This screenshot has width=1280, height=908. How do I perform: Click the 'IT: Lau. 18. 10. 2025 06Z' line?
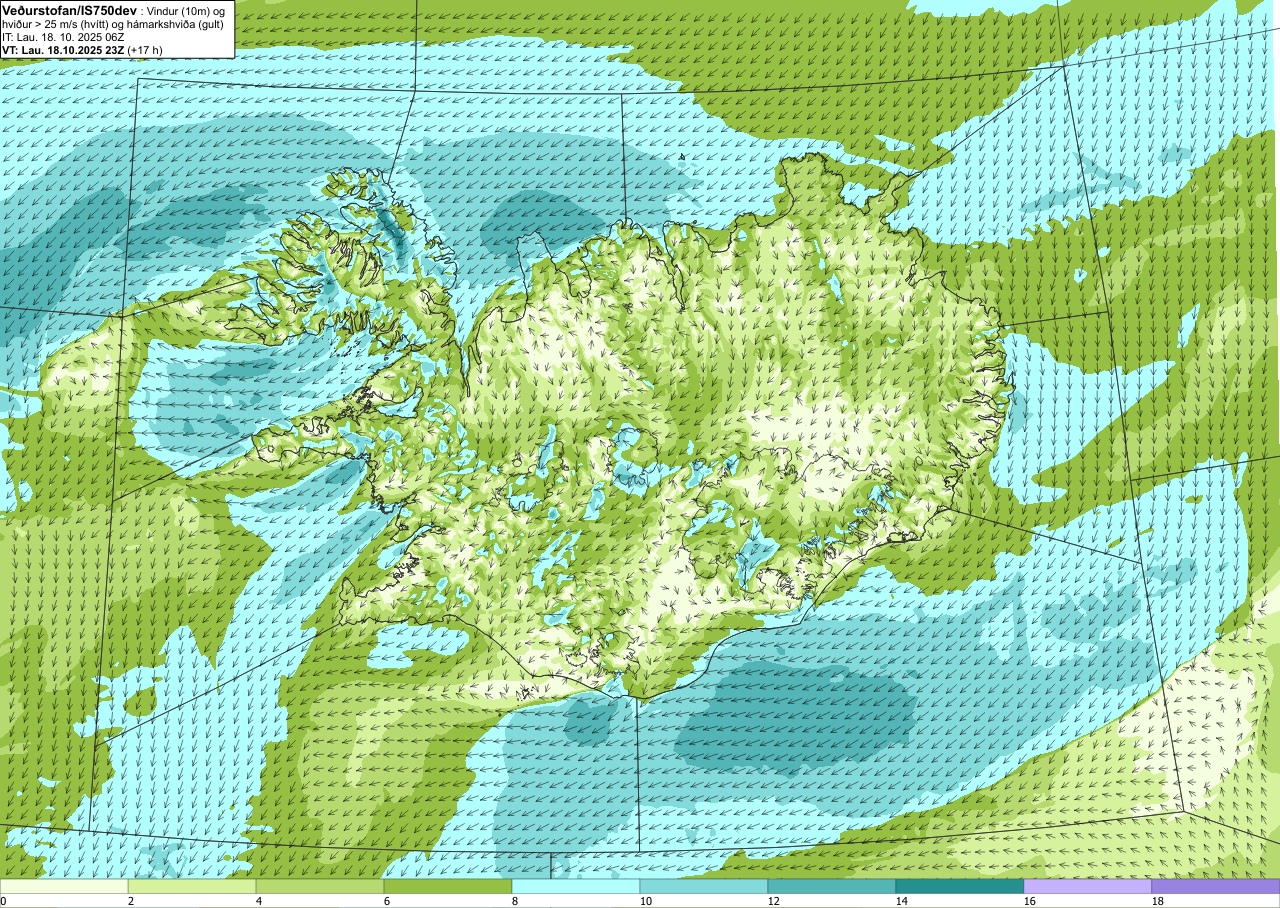tap(63, 36)
